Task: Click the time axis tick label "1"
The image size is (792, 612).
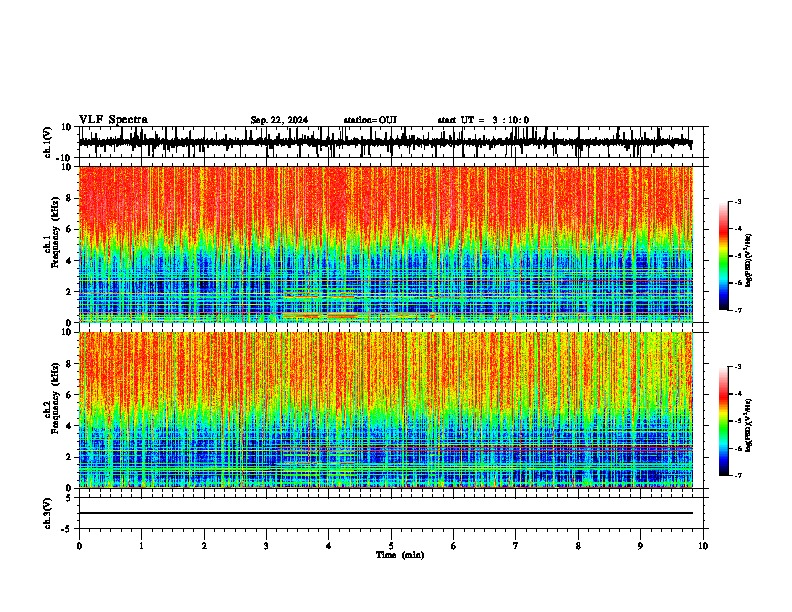Action: pos(141,546)
